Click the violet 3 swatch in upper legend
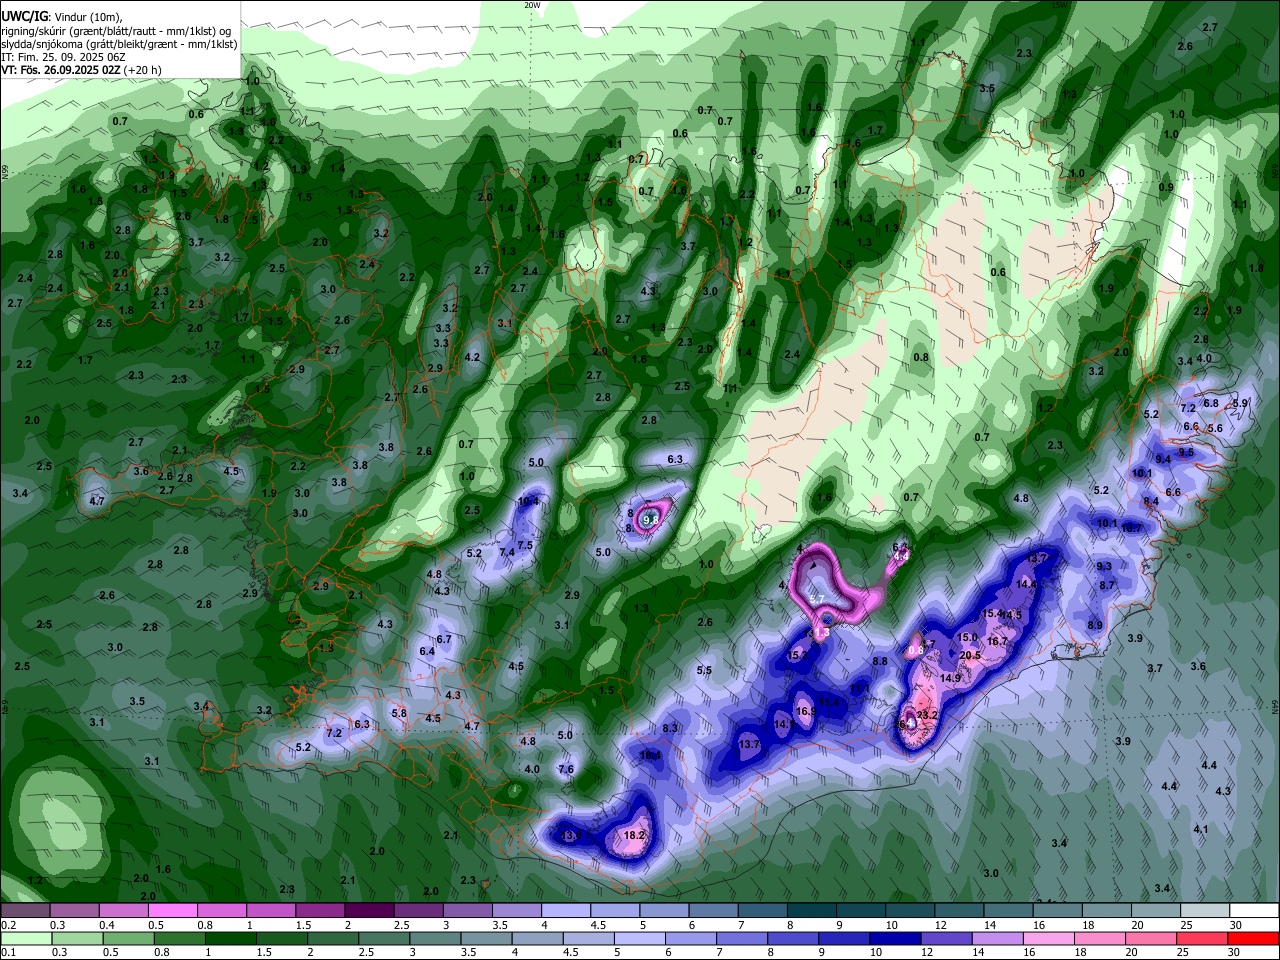 [x=468, y=911]
